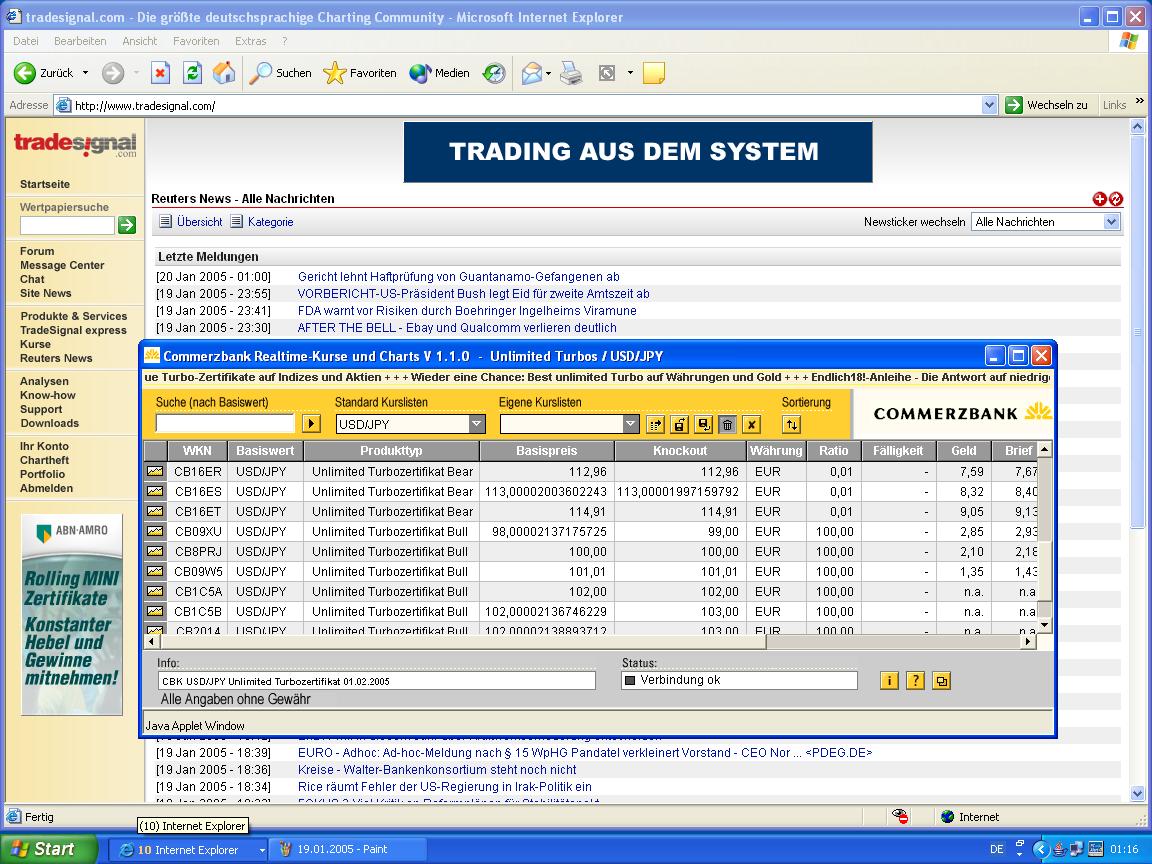Expand the Standard Kurslisten USD/JPY dropdown
Image resolution: width=1152 pixels, height=864 pixels.
[x=477, y=424]
